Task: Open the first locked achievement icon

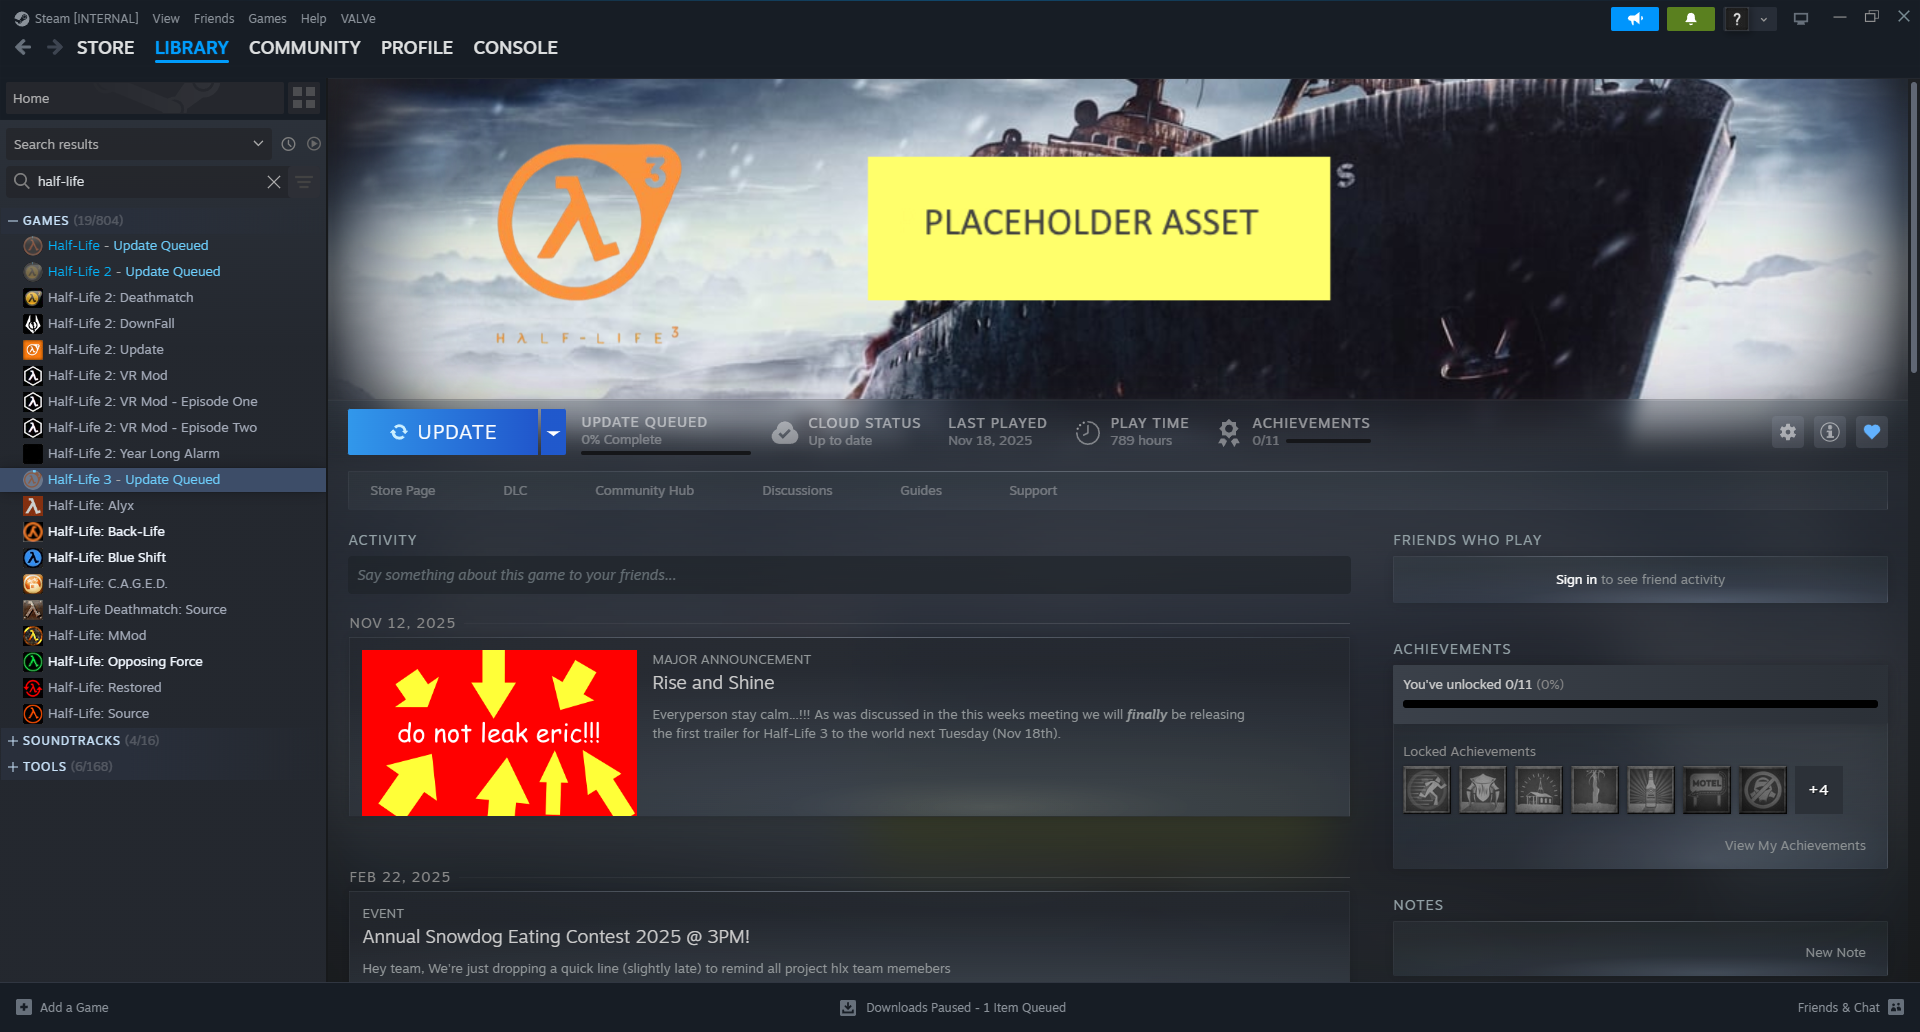Action: (x=1427, y=790)
